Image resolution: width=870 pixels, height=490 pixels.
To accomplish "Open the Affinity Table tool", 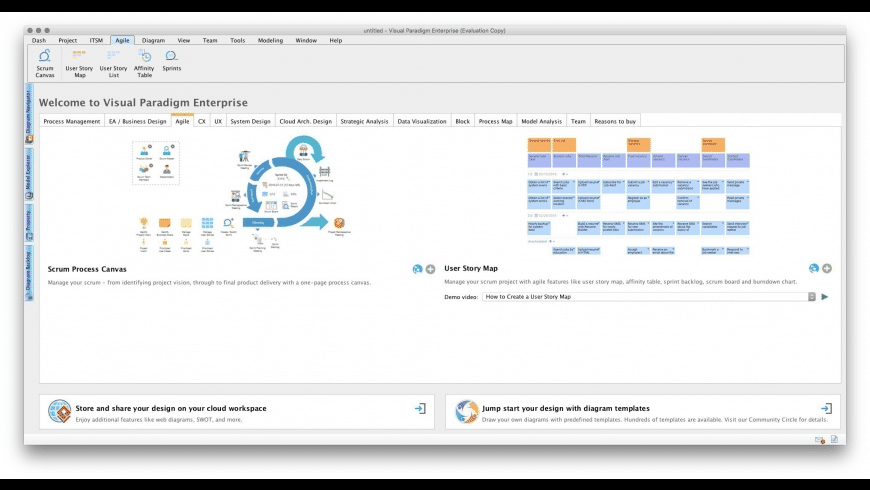I will 144,63.
